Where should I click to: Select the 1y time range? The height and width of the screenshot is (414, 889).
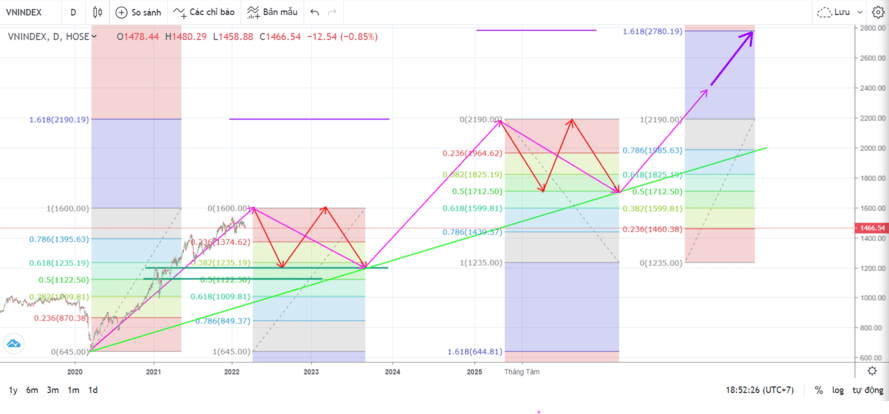(13, 390)
